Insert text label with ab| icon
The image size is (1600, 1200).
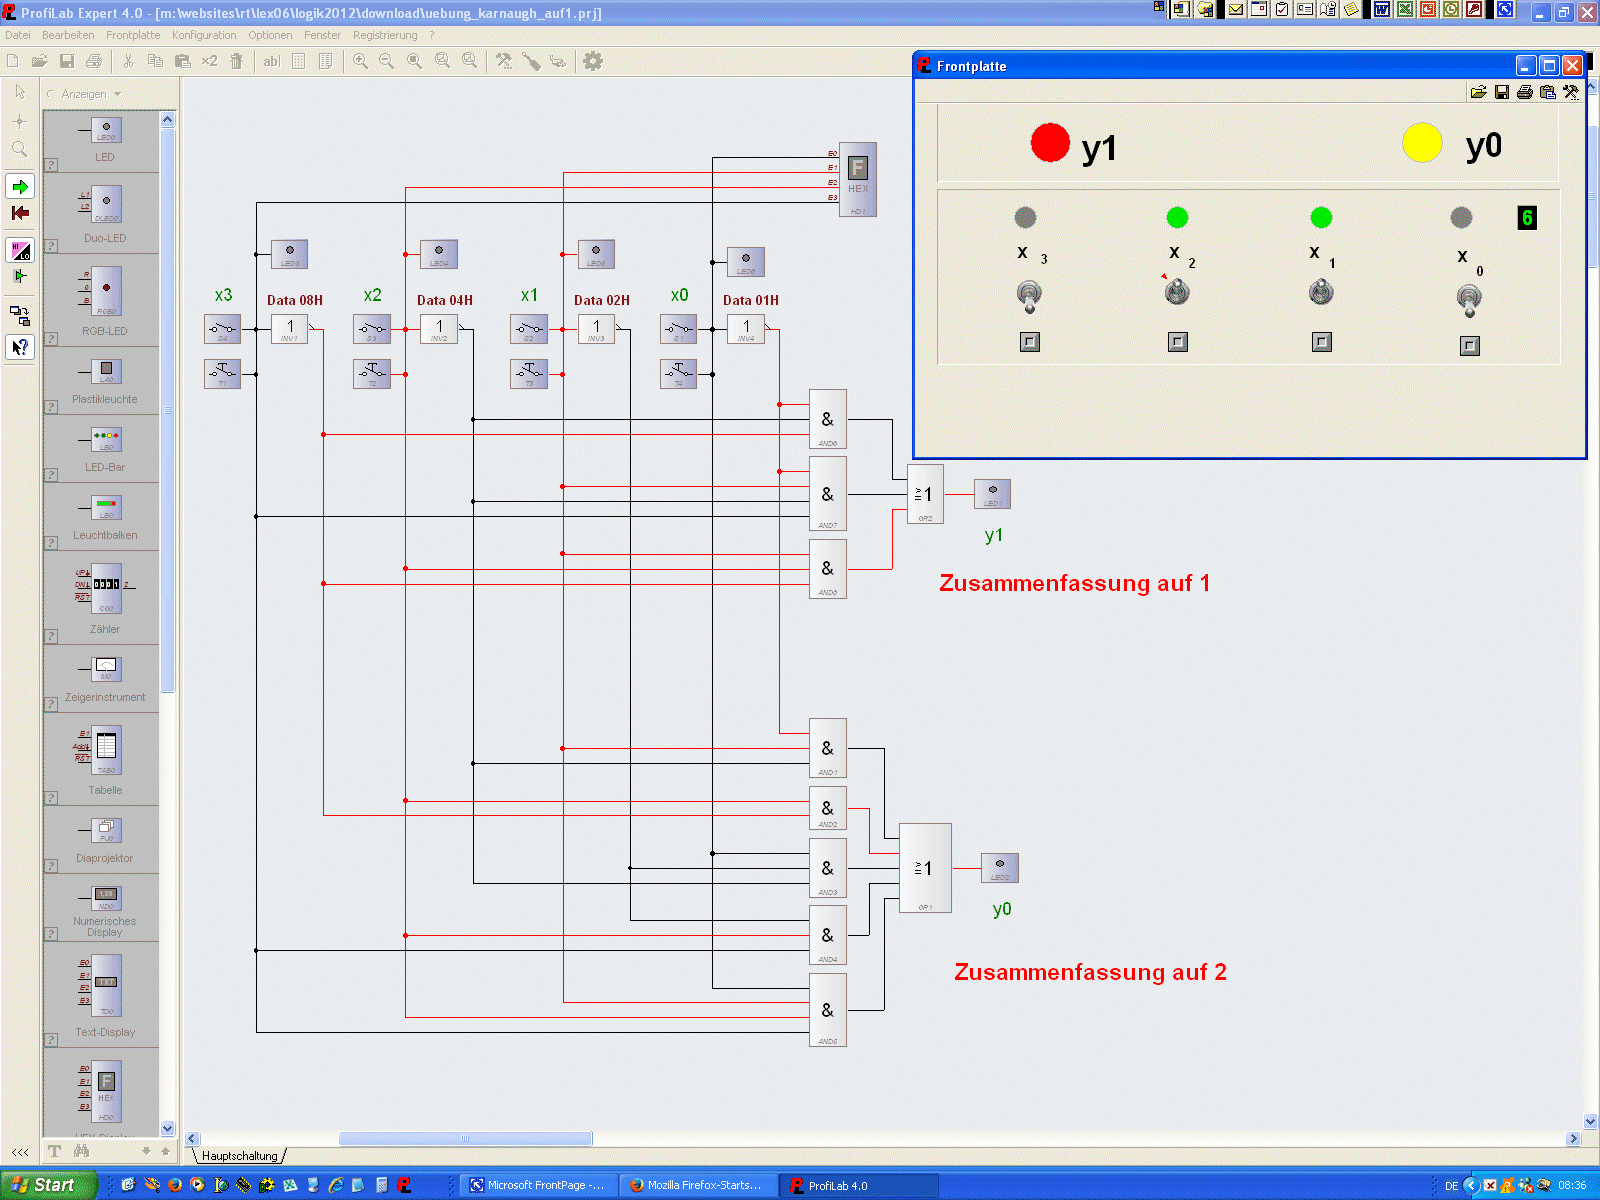(271, 61)
